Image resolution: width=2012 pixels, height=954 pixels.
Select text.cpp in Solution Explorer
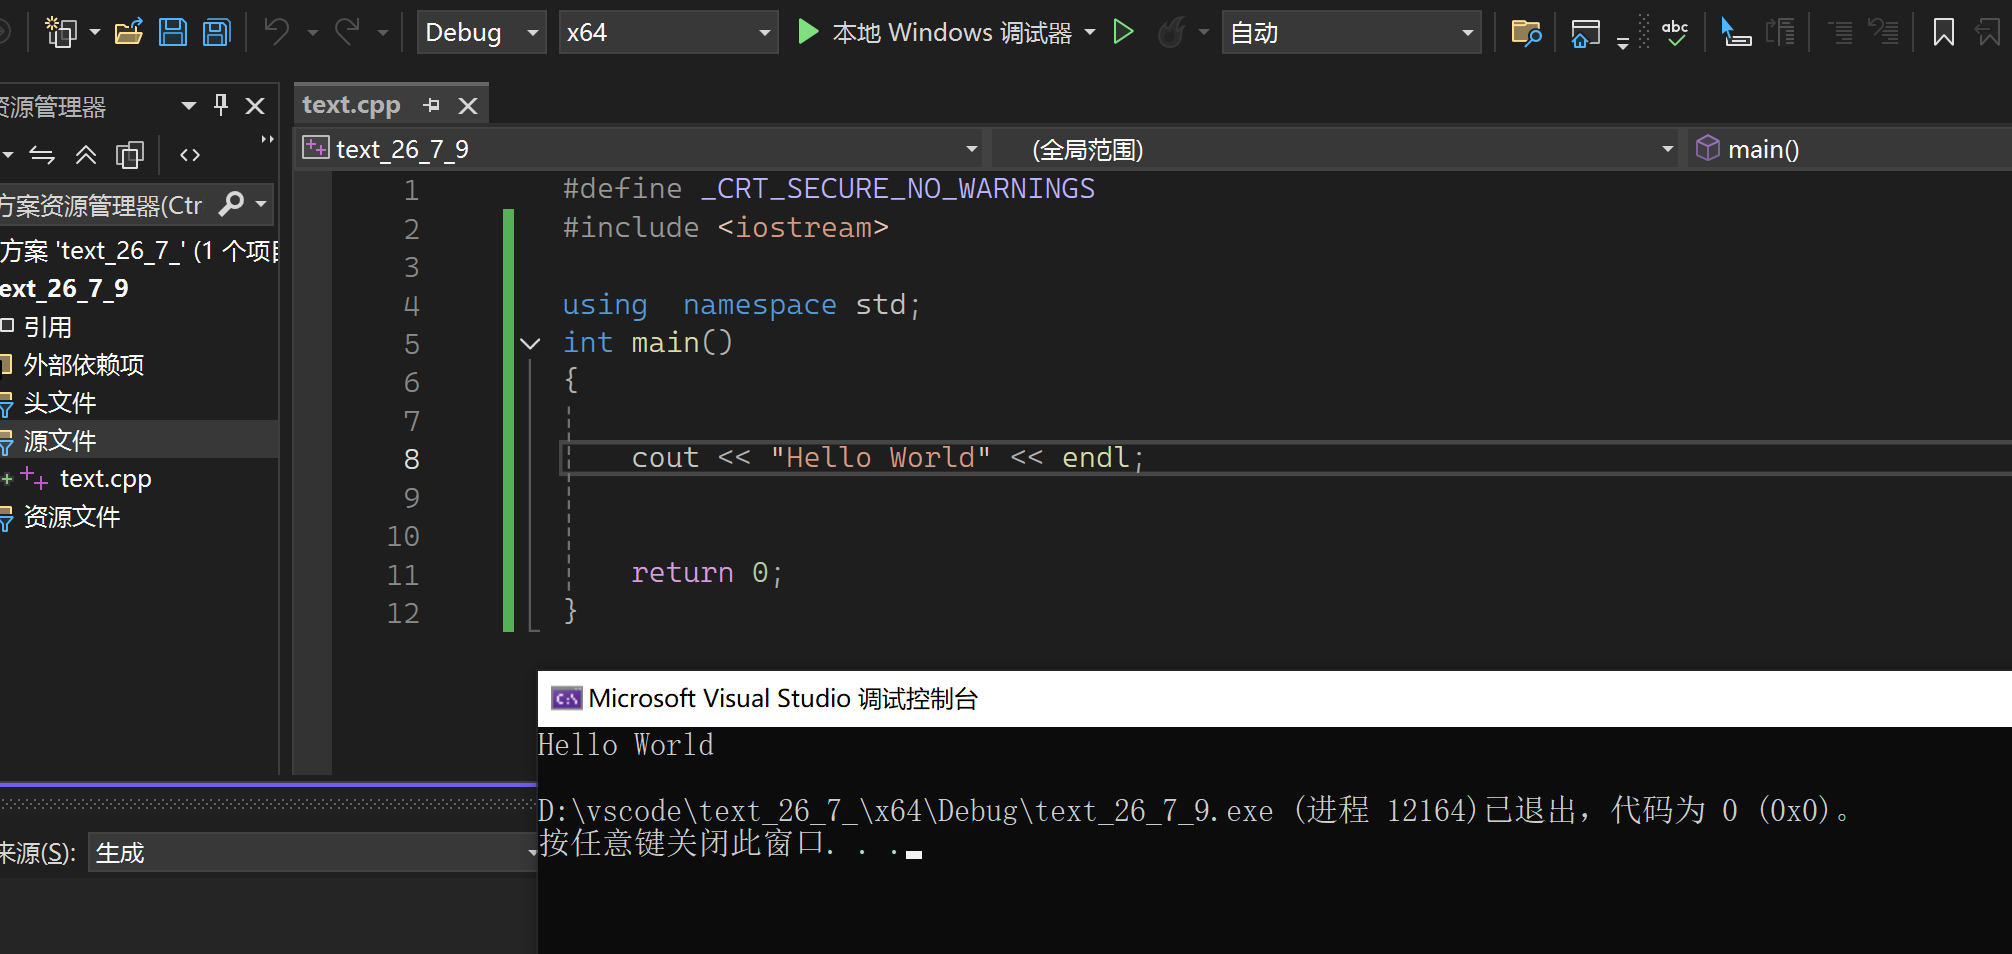[105, 479]
